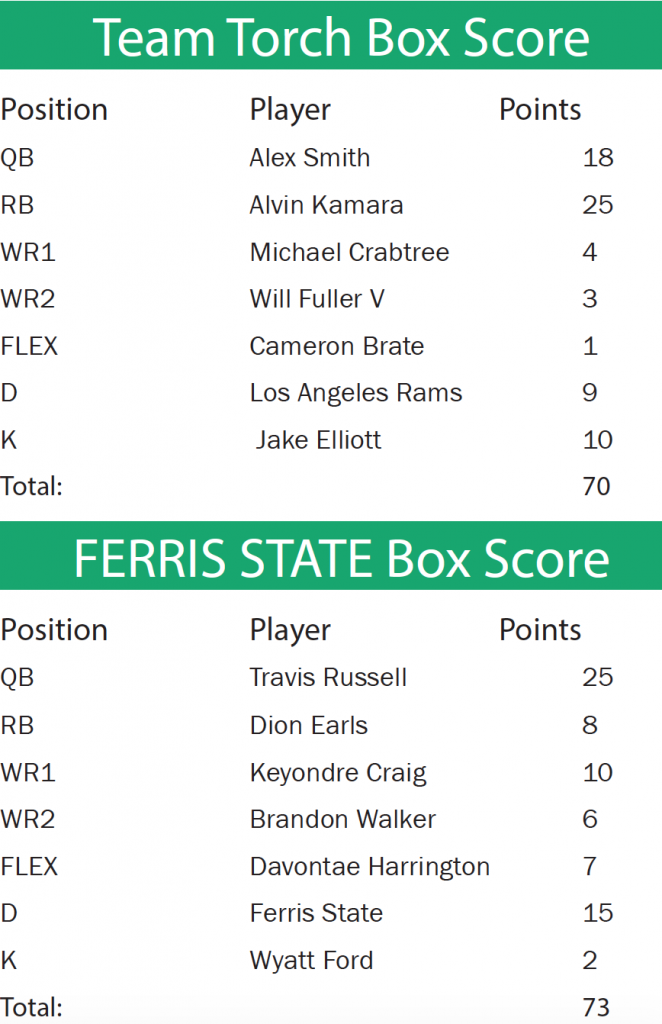Select the Los Angeles Rams defense entry
662x1024 pixels.
tap(356, 393)
